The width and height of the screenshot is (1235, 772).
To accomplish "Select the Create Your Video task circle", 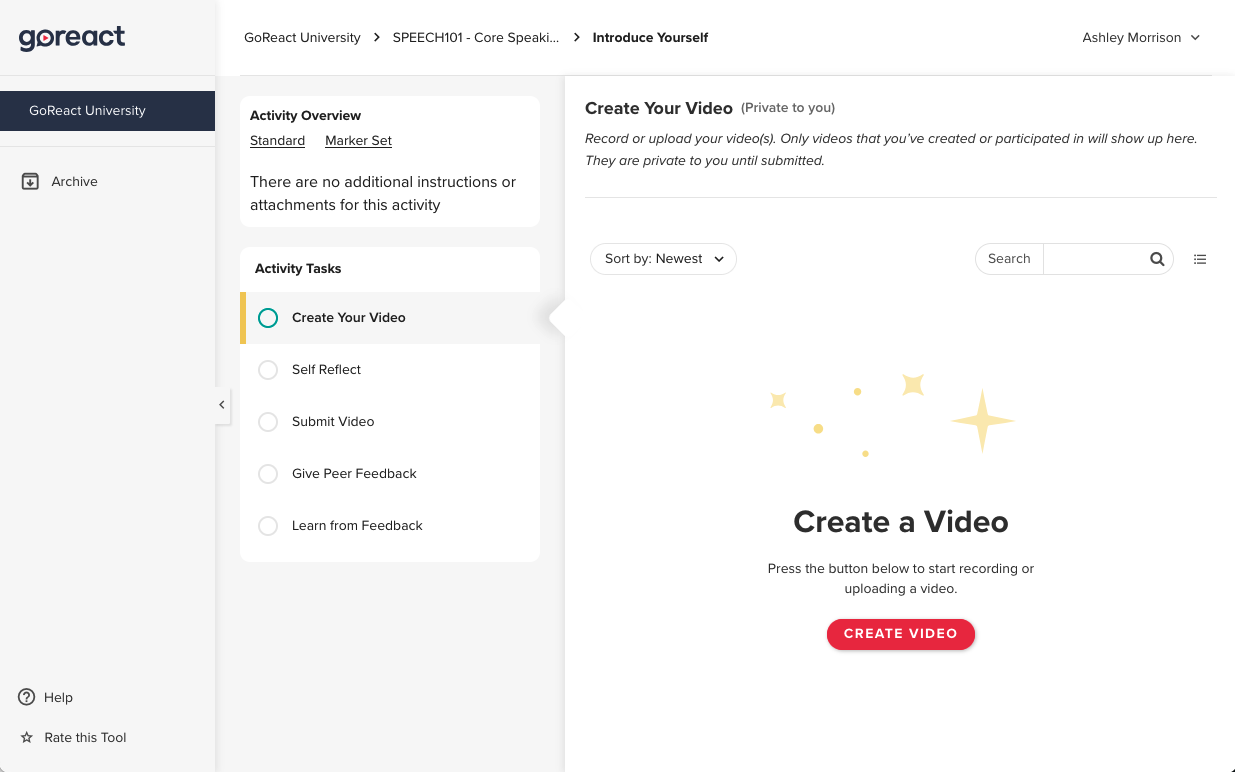I will [268, 318].
